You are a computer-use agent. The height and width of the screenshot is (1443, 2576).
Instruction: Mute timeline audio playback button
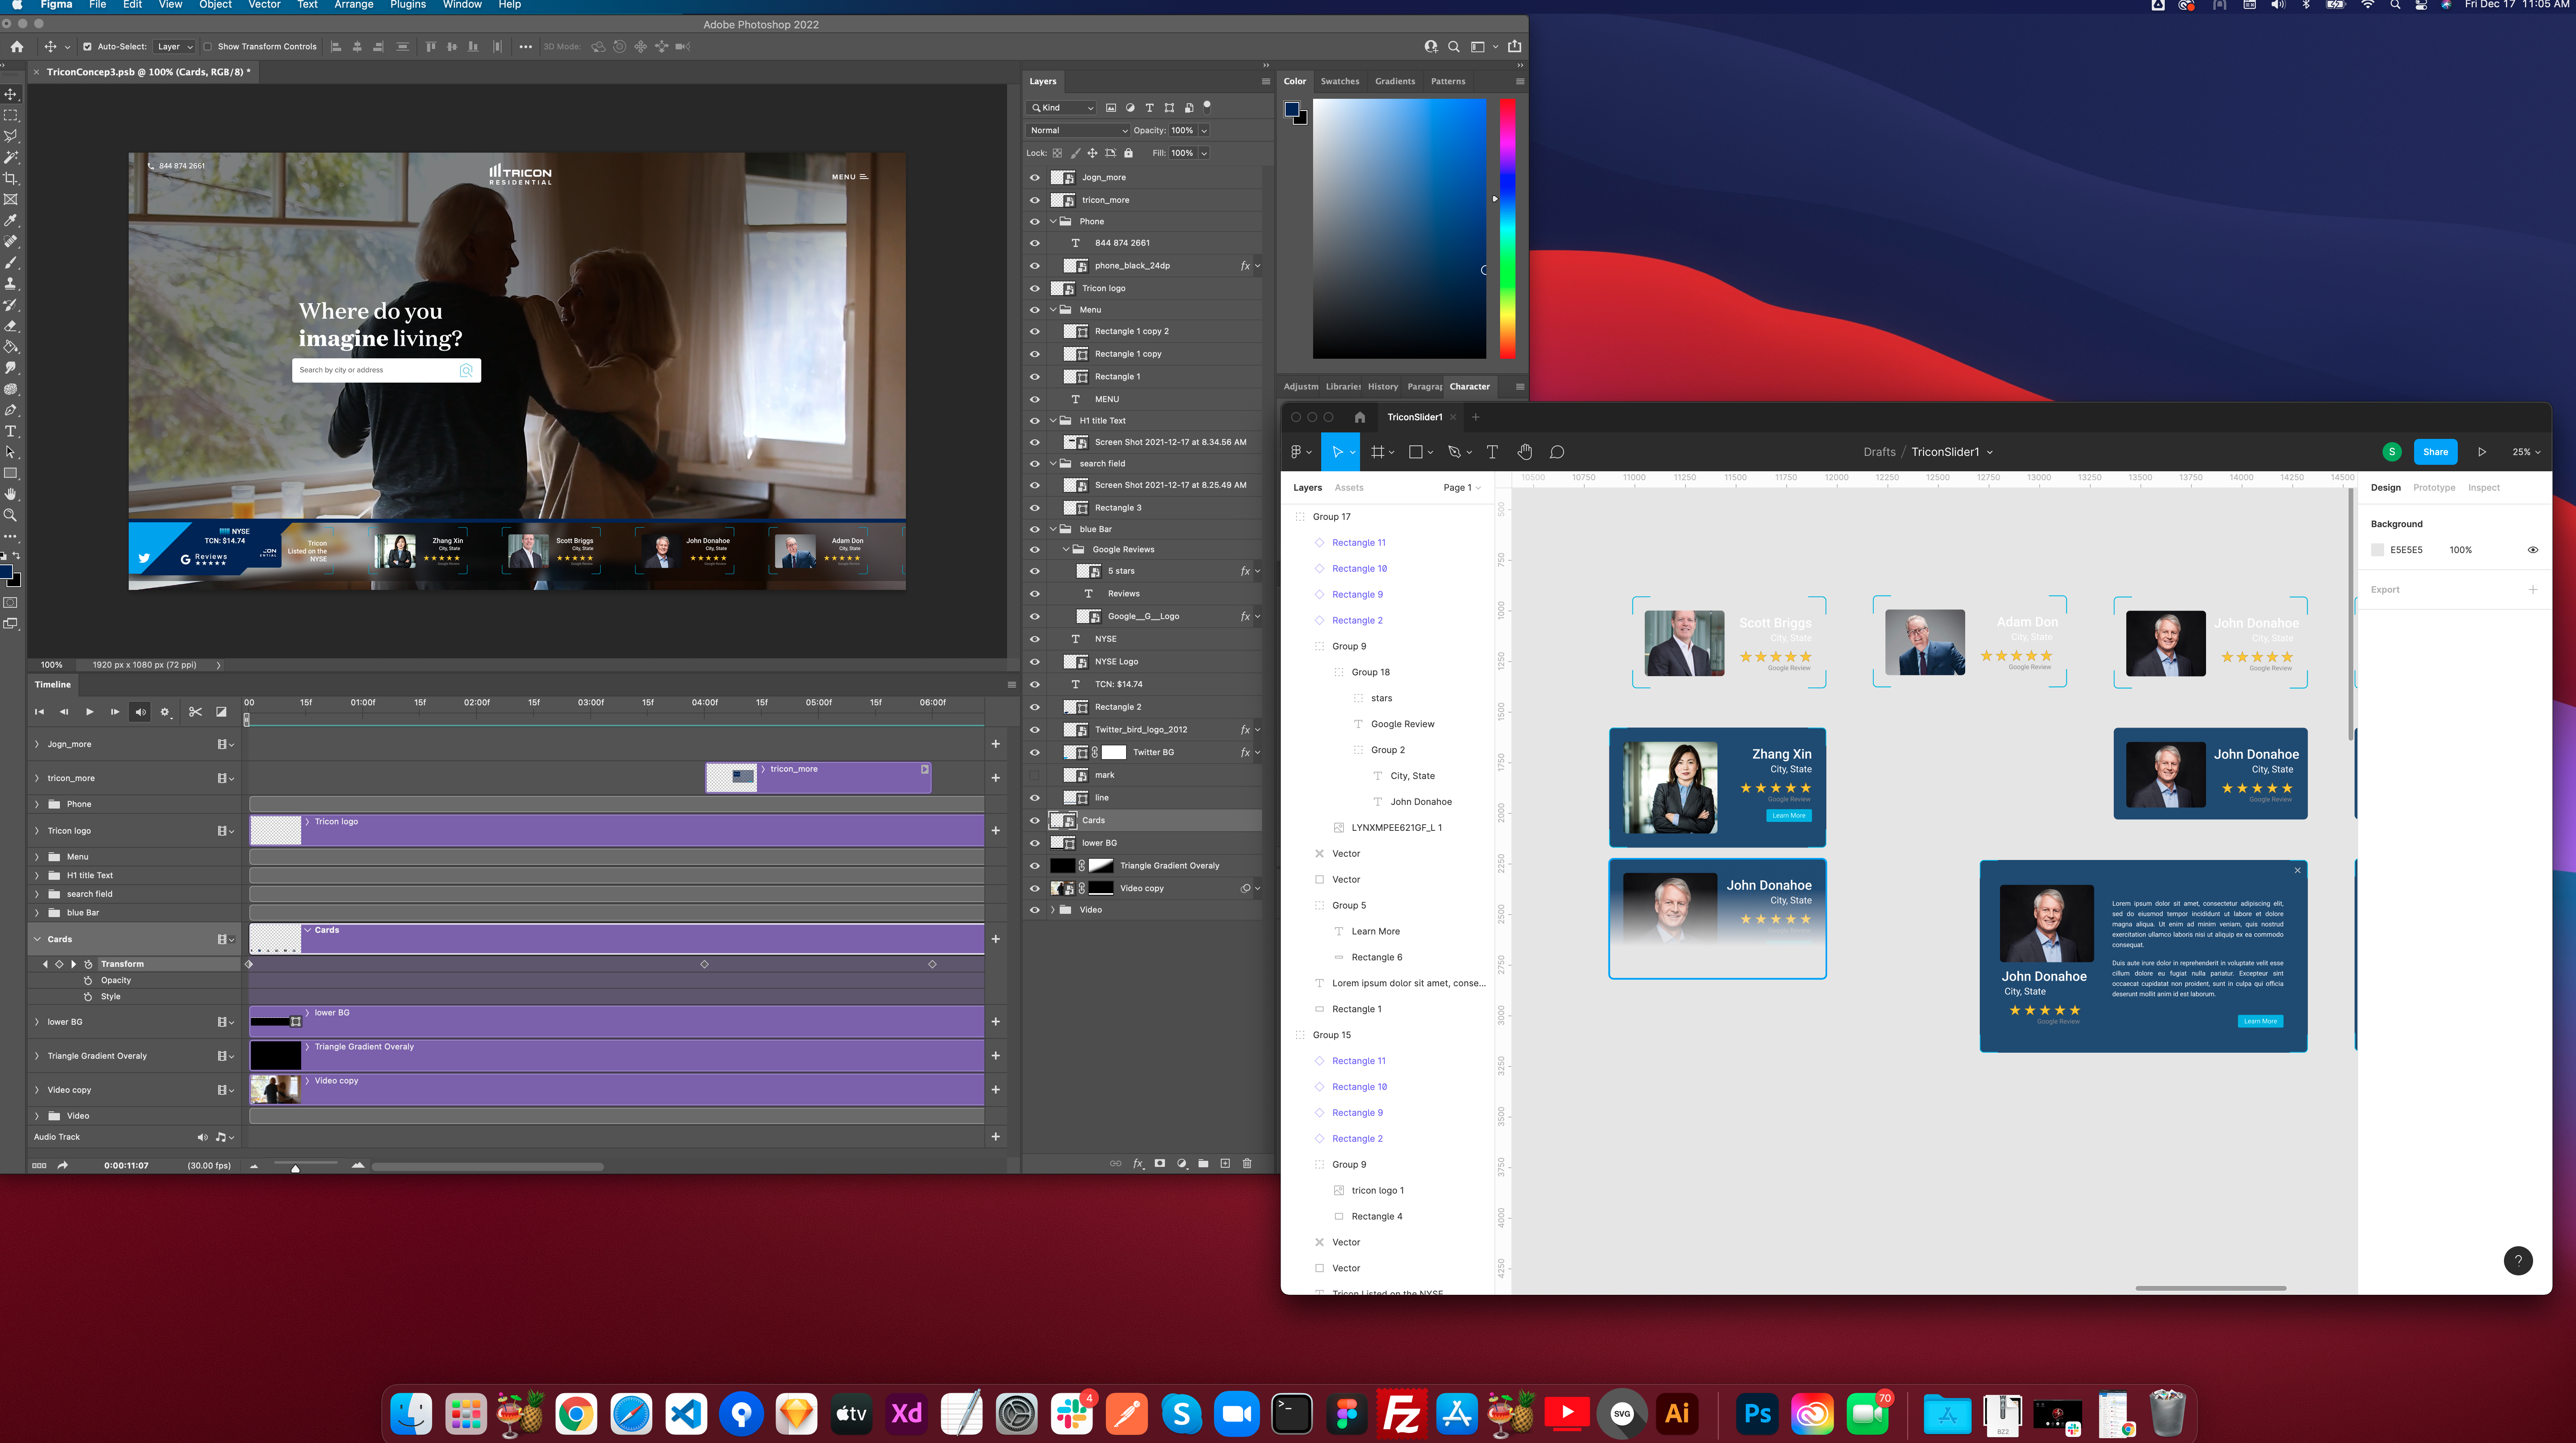pos(140,712)
